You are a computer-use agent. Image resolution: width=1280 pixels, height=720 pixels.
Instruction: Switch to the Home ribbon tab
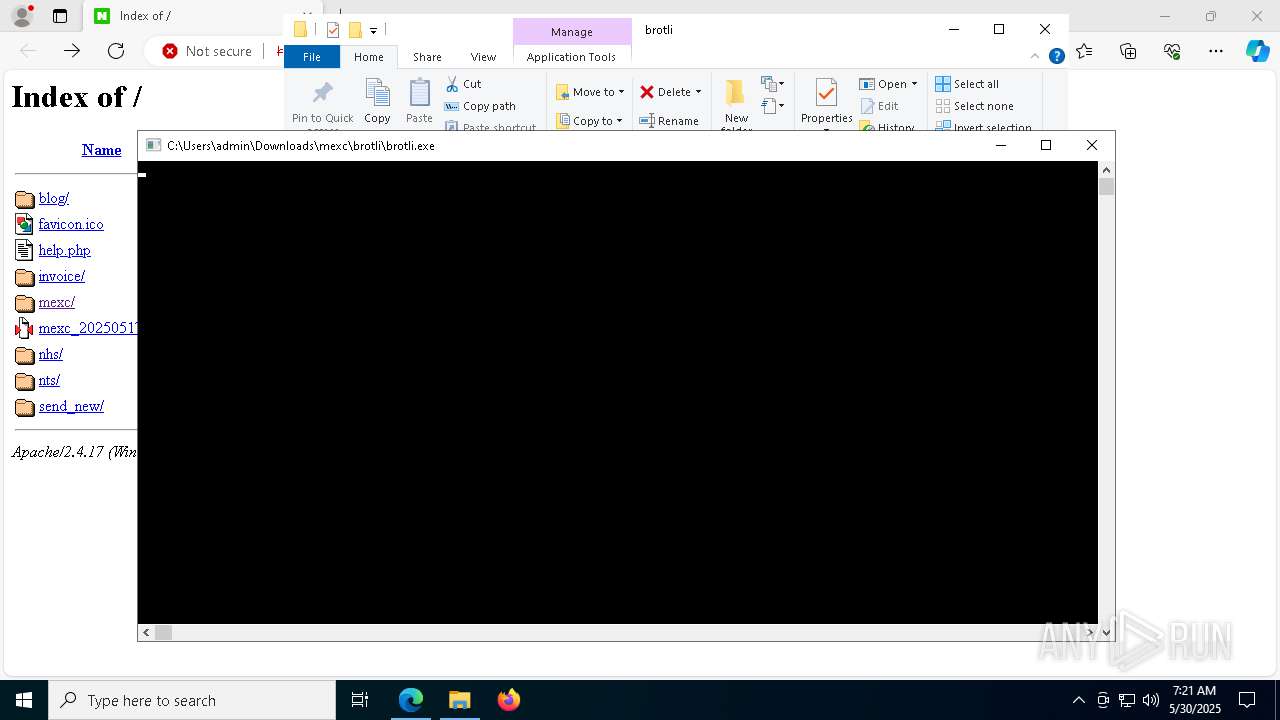point(369,57)
